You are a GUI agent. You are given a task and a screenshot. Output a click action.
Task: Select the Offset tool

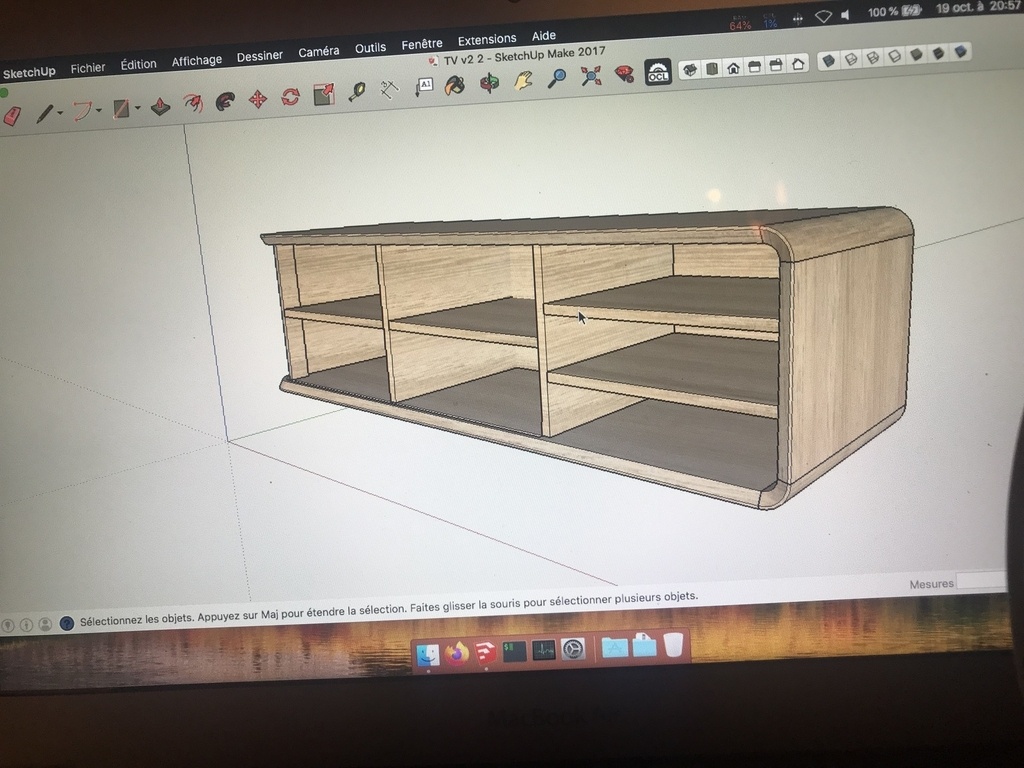pos(192,103)
